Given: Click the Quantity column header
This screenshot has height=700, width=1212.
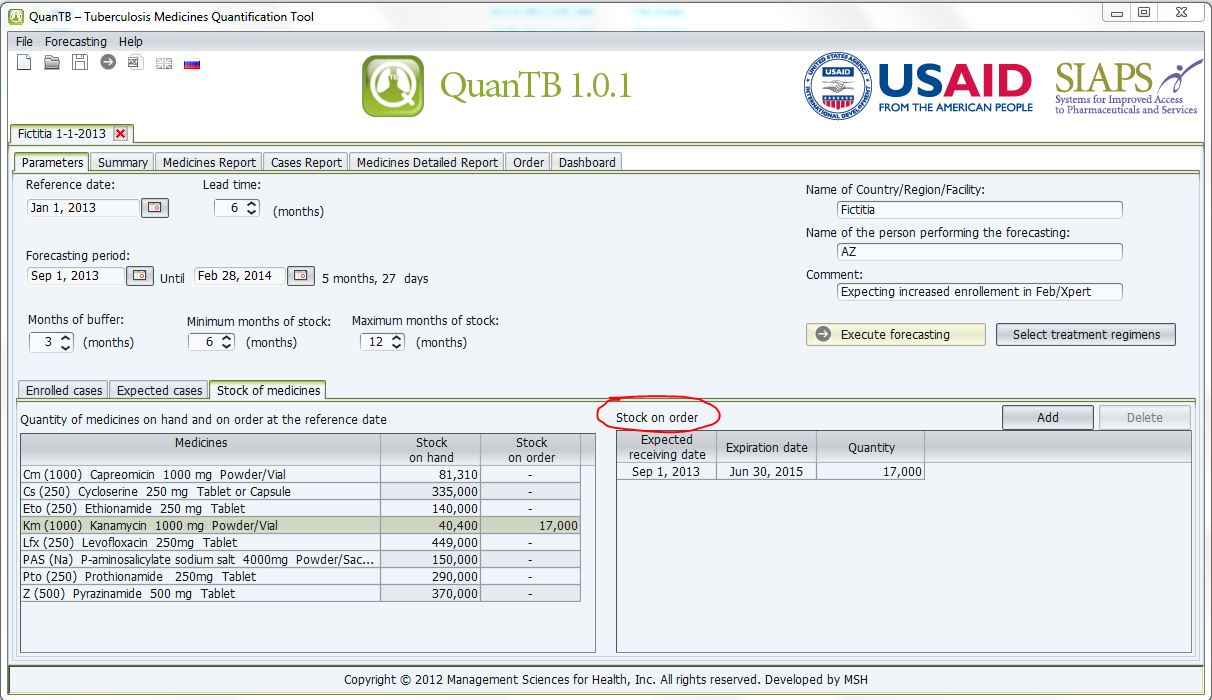Looking at the screenshot, I should click(x=871, y=447).
